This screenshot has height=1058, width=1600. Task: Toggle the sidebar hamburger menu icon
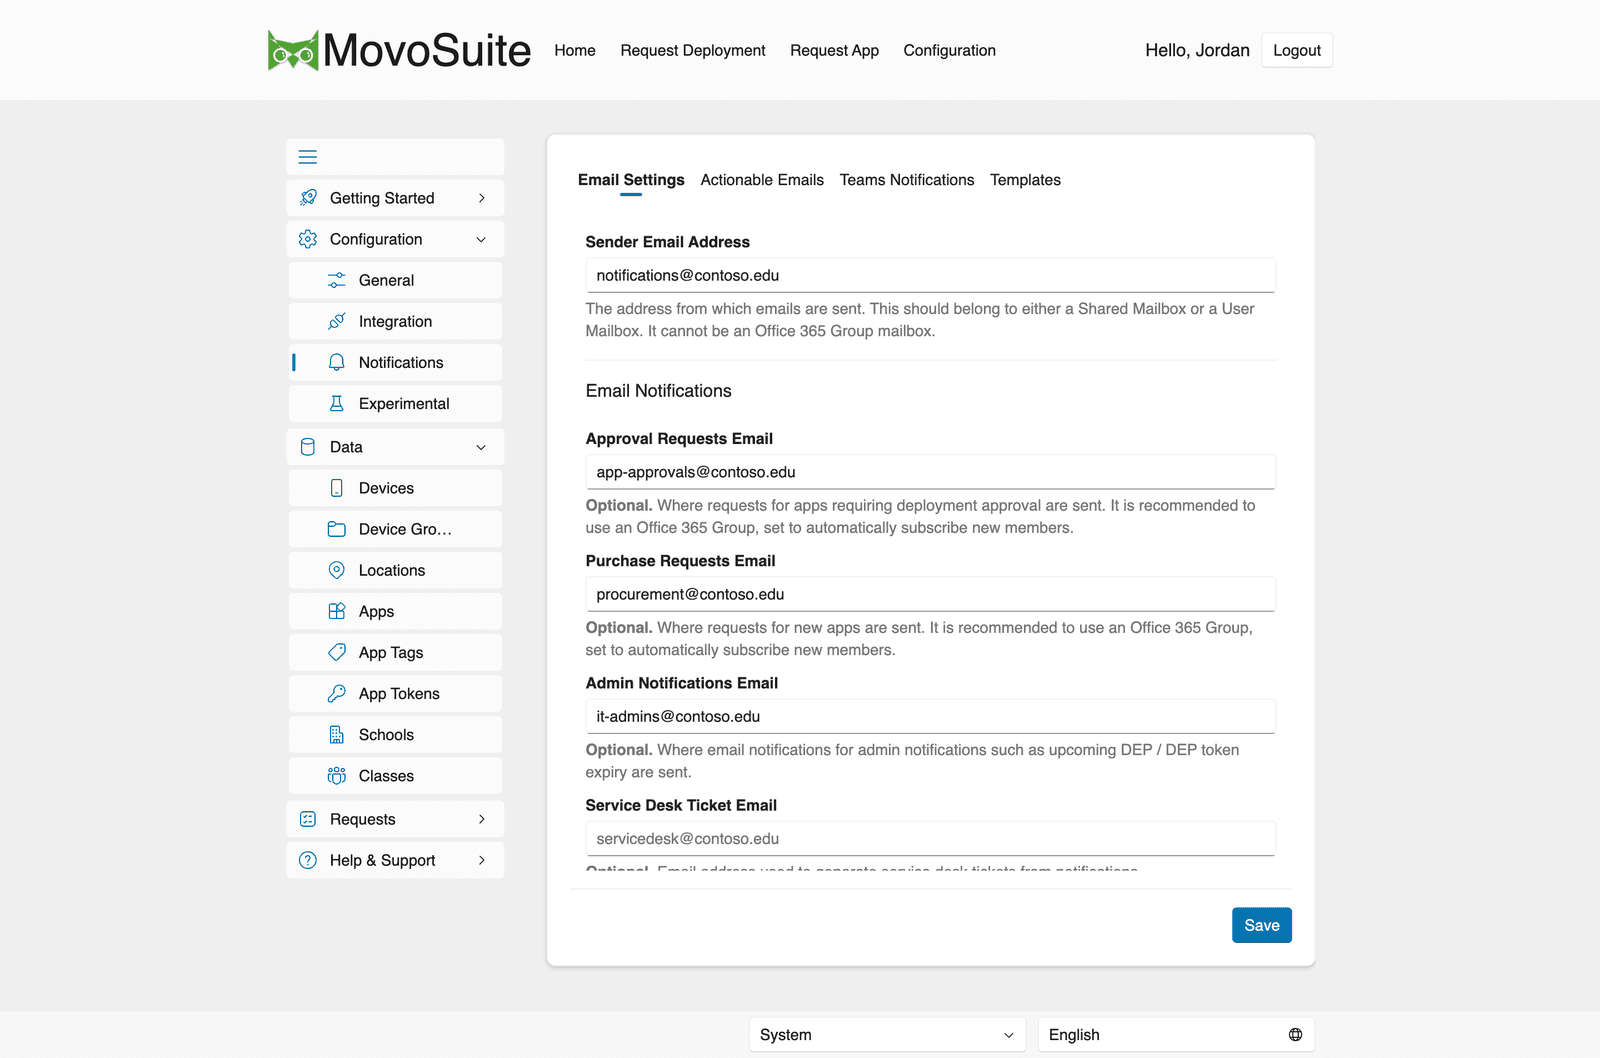click(308, 157)
